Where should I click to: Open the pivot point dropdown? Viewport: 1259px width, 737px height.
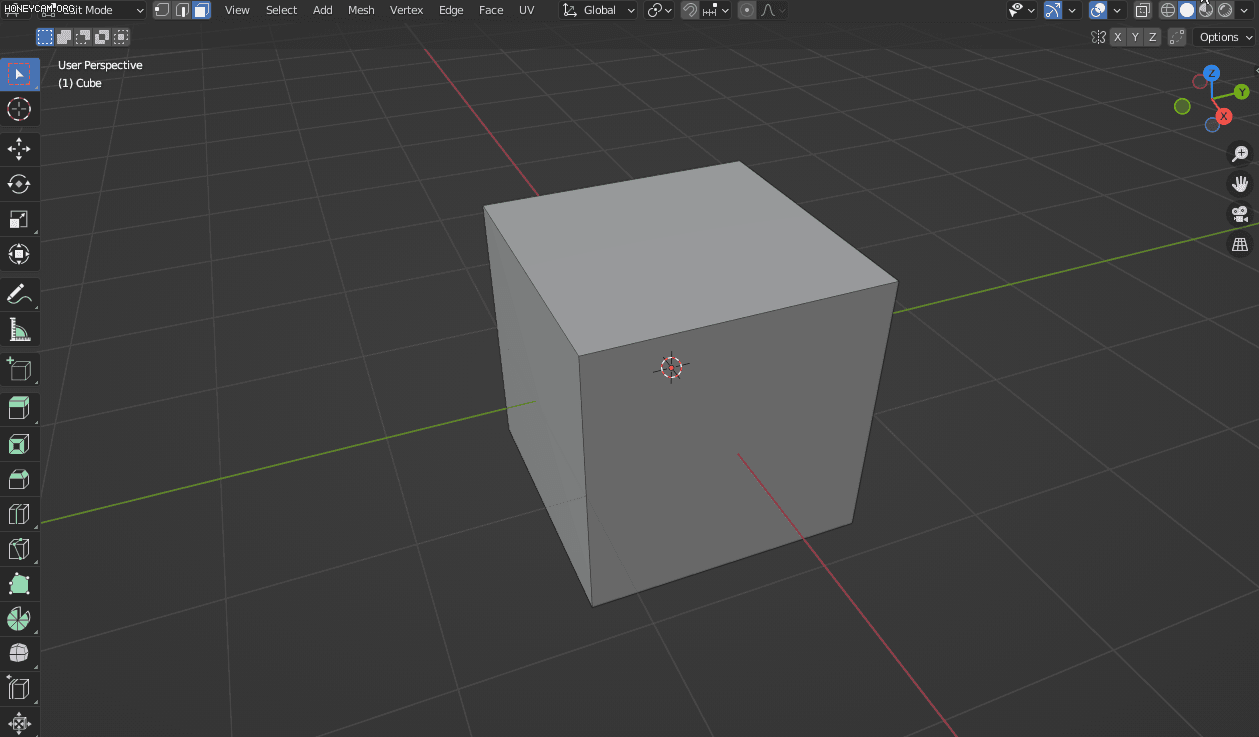pyautogui.click(x=660, y=10)
